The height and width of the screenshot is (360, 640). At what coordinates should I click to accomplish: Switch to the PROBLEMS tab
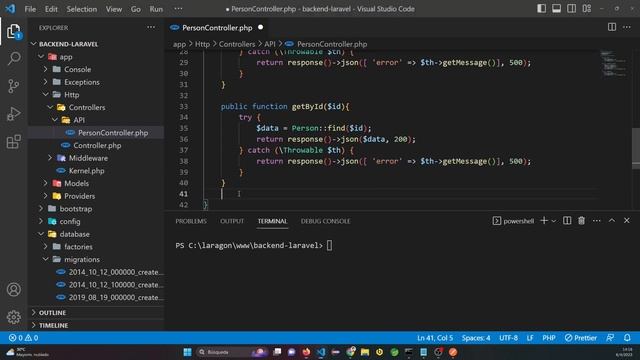[191, 221]
